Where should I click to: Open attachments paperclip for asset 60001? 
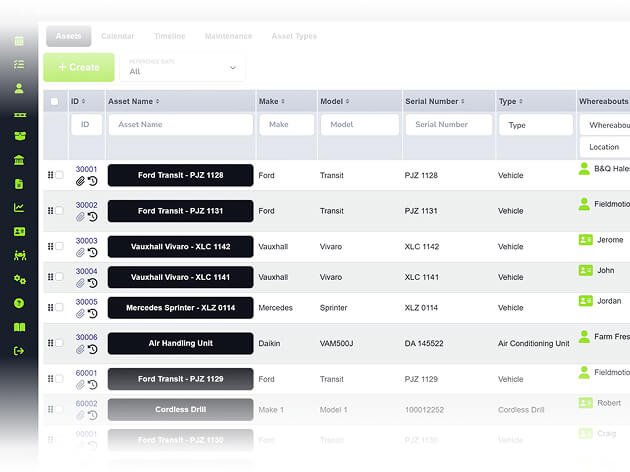pos(80,385)
